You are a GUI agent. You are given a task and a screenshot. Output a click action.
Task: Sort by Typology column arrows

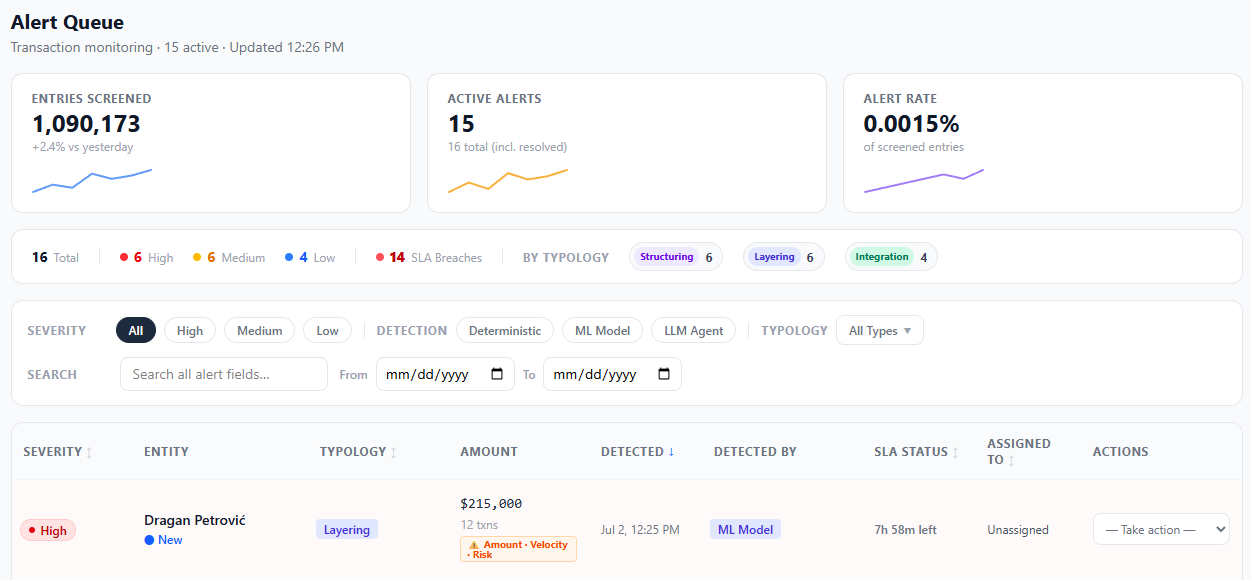tap(393, 452)
